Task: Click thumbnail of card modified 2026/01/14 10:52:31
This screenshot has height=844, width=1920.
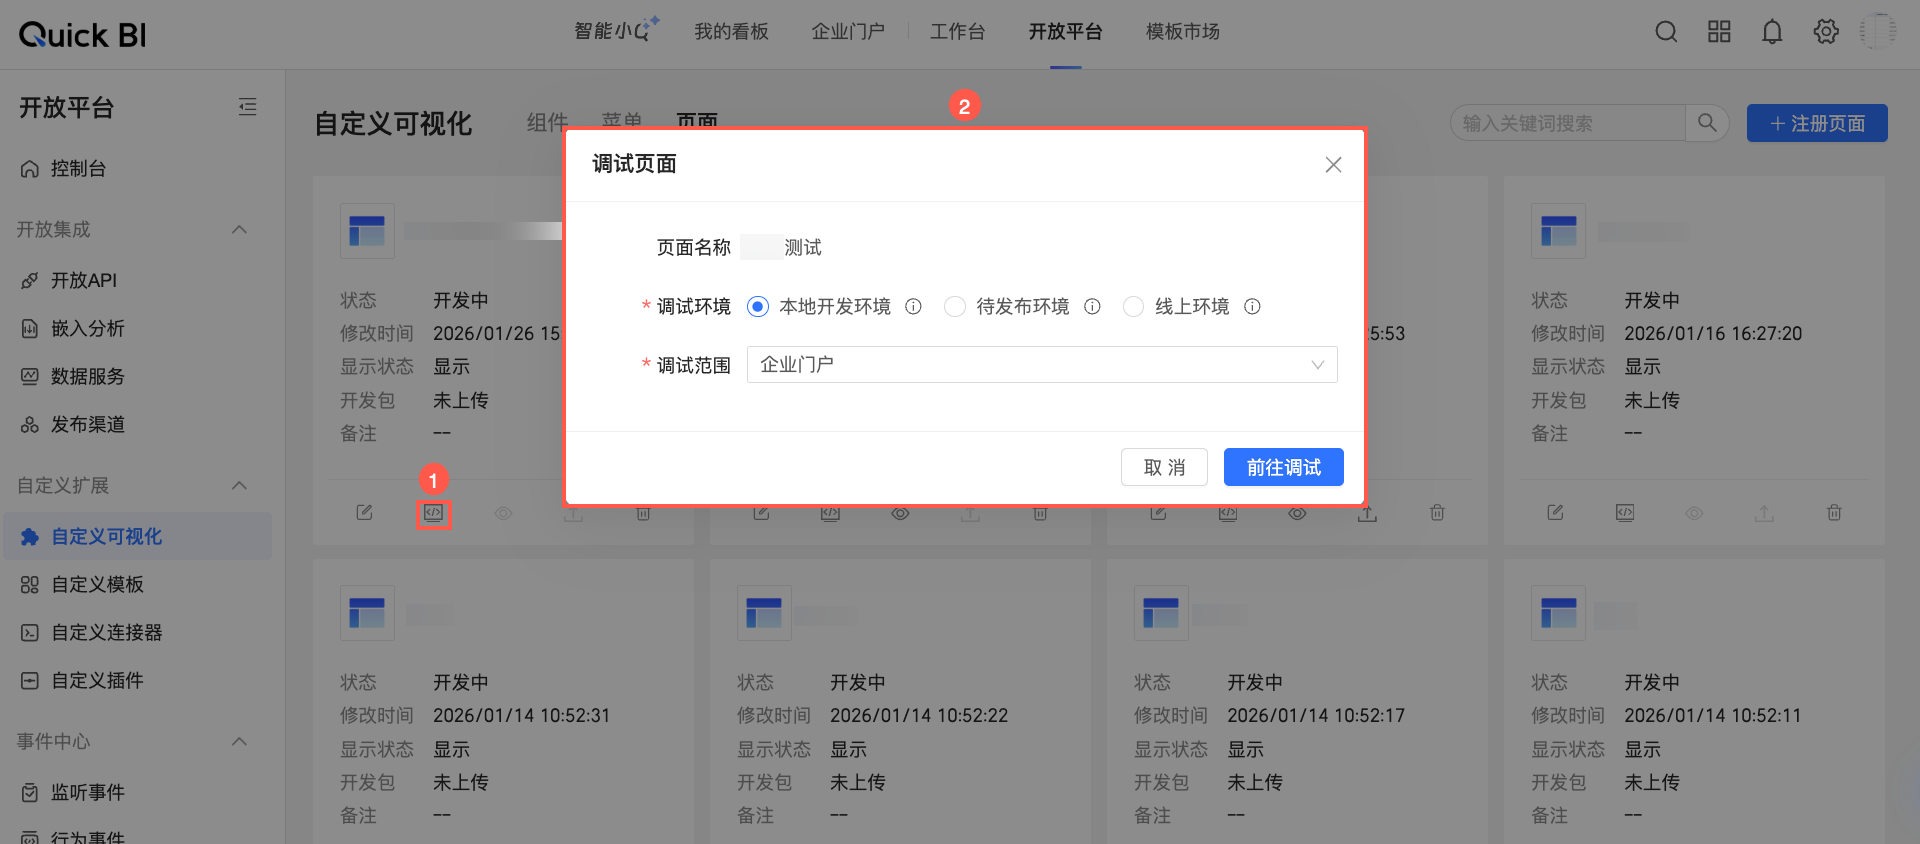Action: click(x=367, y=612)
